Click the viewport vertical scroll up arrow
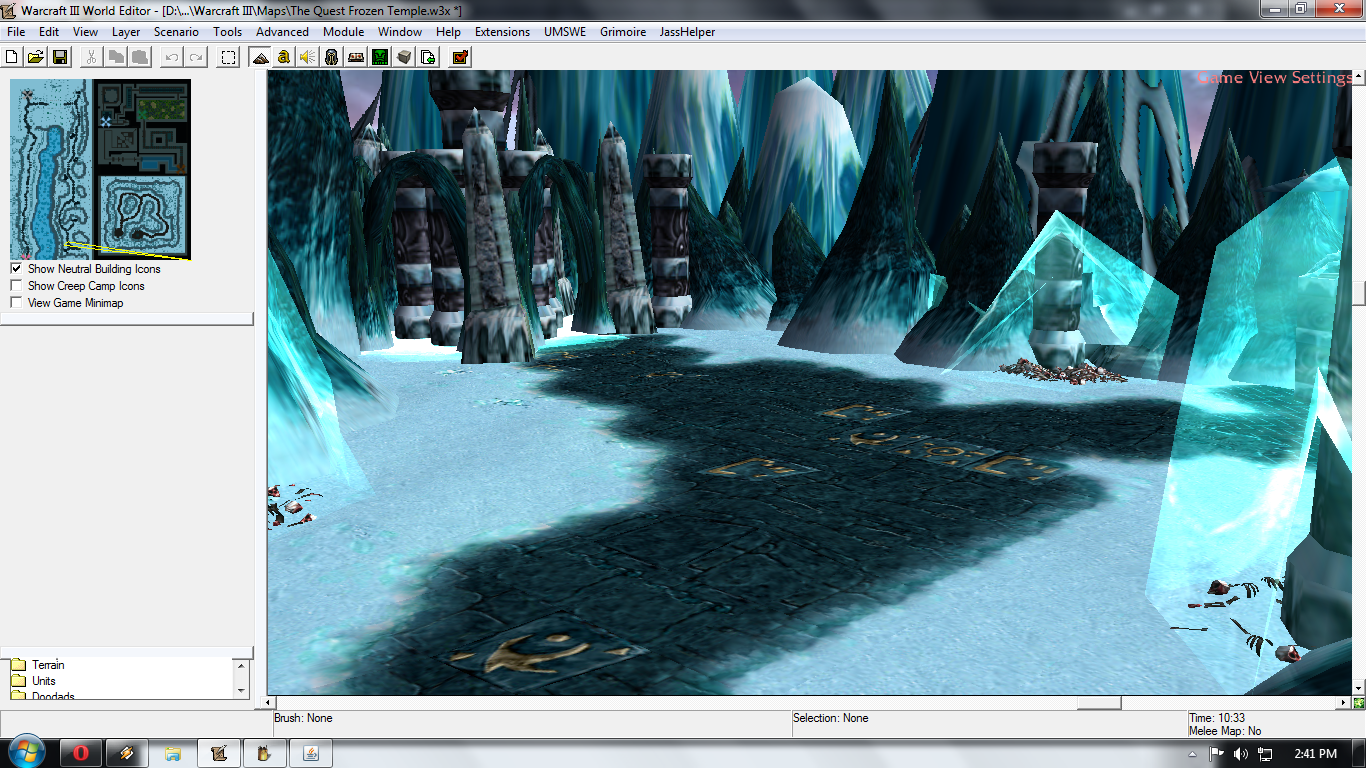 [x=1359, y=76]
